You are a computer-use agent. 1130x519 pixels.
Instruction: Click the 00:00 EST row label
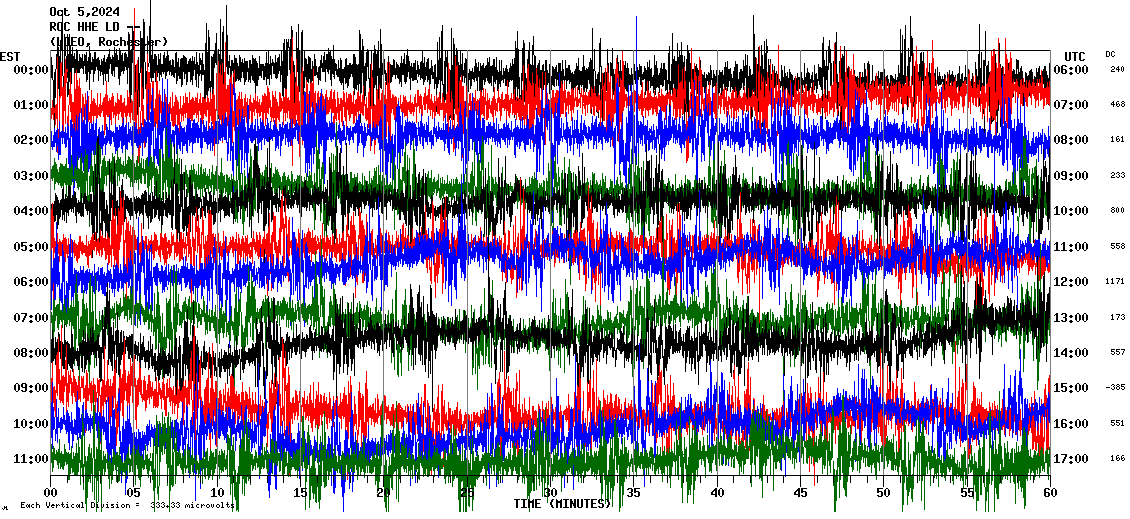click(32, 70)
